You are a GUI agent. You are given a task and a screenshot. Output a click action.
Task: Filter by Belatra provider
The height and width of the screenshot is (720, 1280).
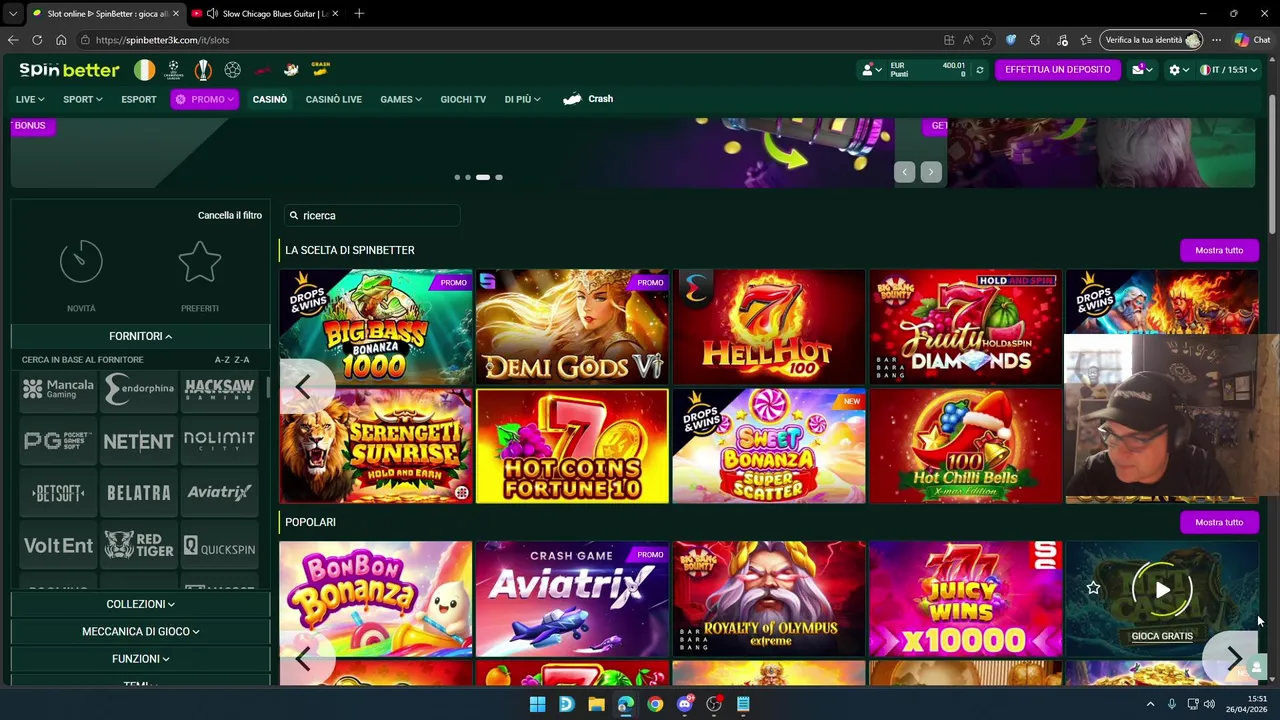tap(139, 493)
